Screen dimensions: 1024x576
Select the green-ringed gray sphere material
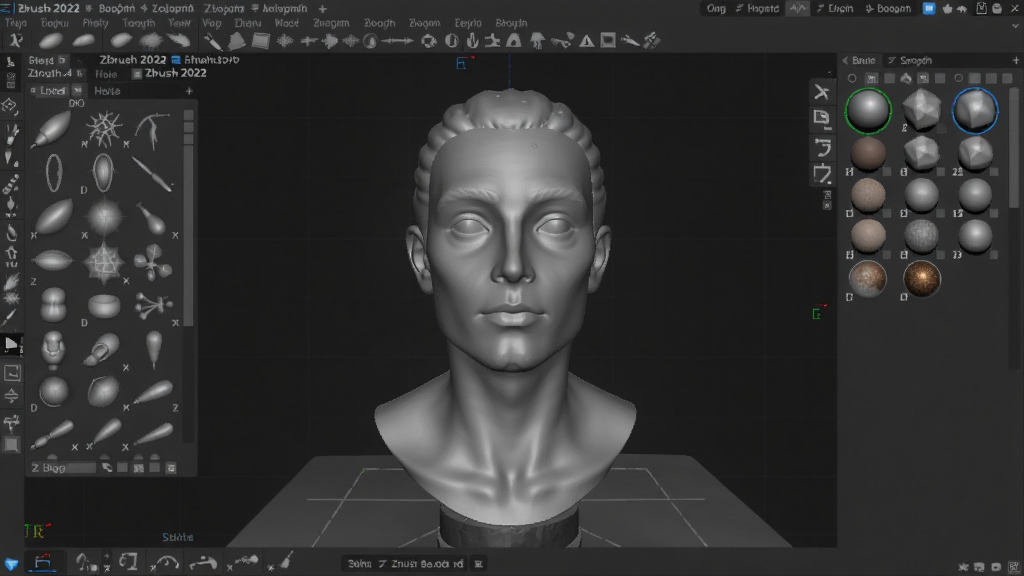[868, 111]
